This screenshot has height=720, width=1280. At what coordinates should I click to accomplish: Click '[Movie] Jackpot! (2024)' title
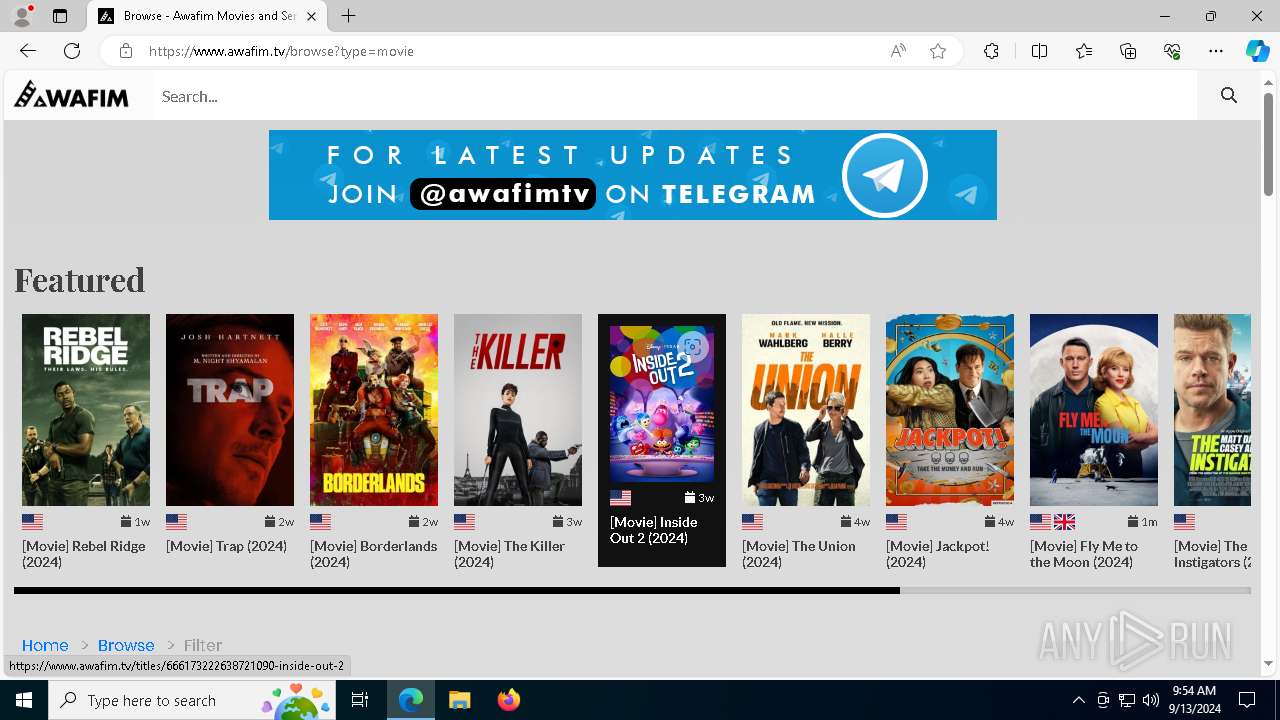click(938, 554)
